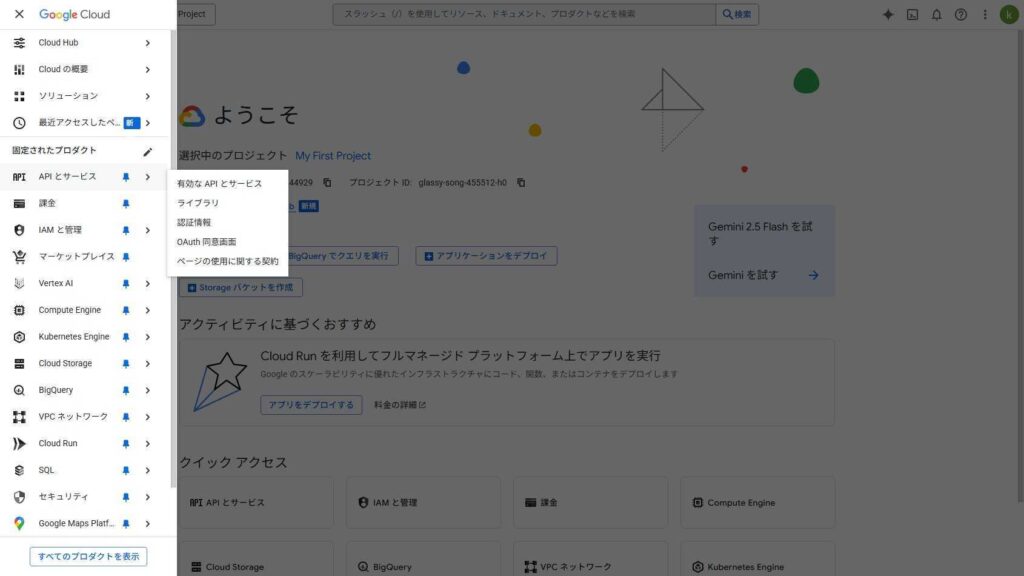
Task: Unpin API とサービス from pinned products
Action: pos(125,177)
